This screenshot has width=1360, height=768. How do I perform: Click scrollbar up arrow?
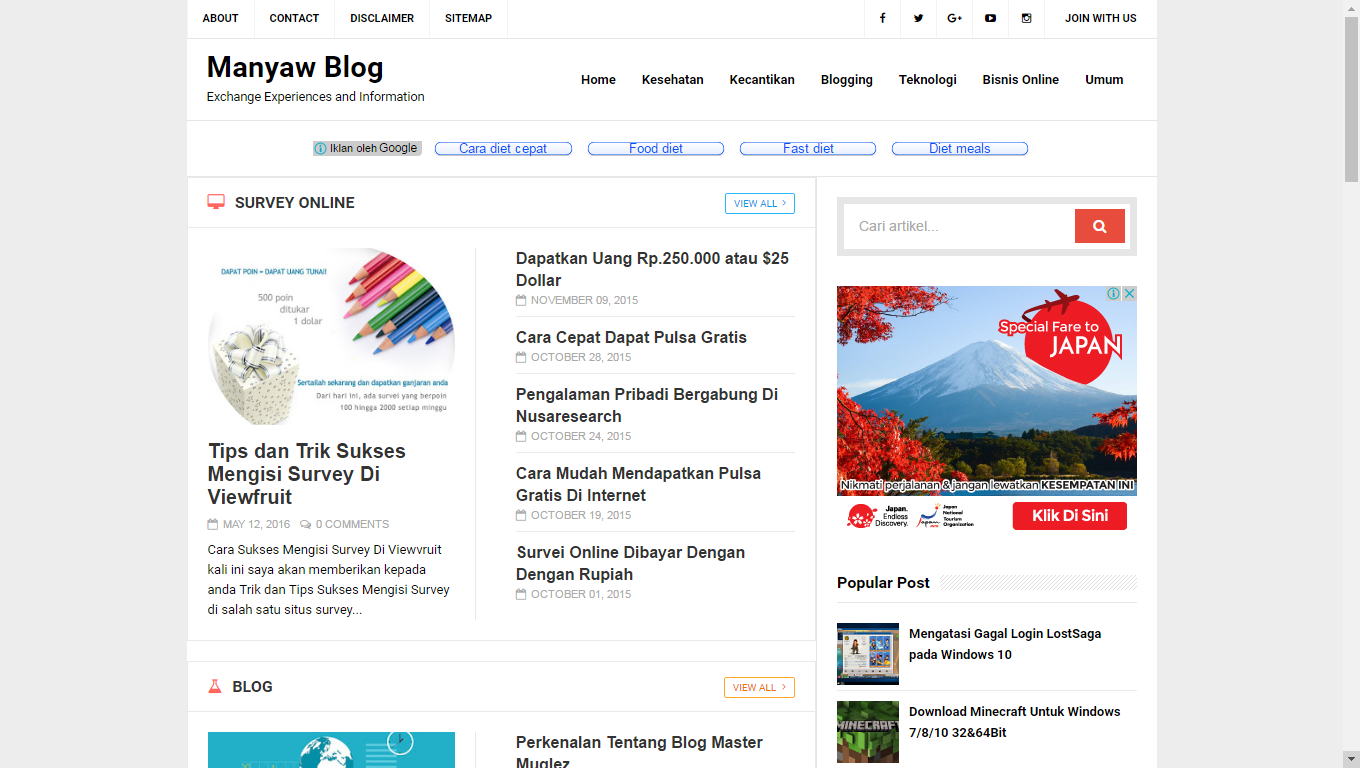tap(1352, 8)
